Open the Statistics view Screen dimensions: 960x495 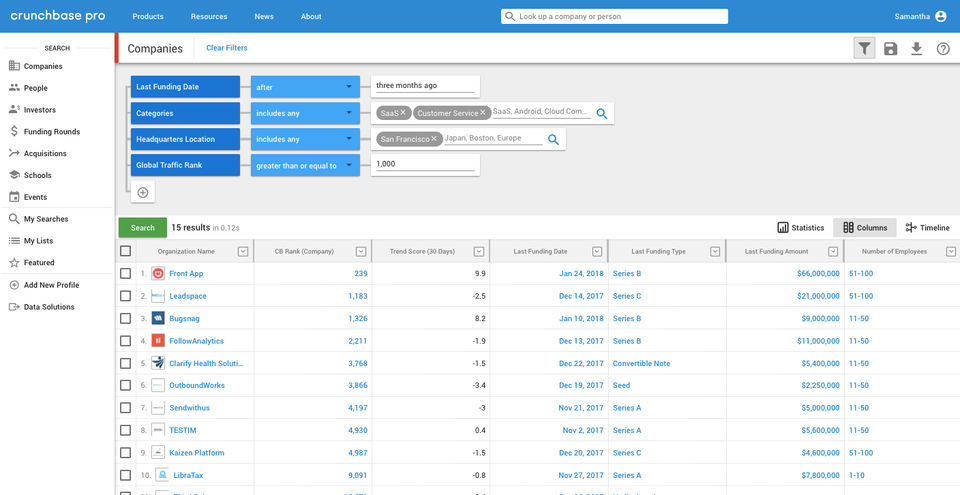801,228
